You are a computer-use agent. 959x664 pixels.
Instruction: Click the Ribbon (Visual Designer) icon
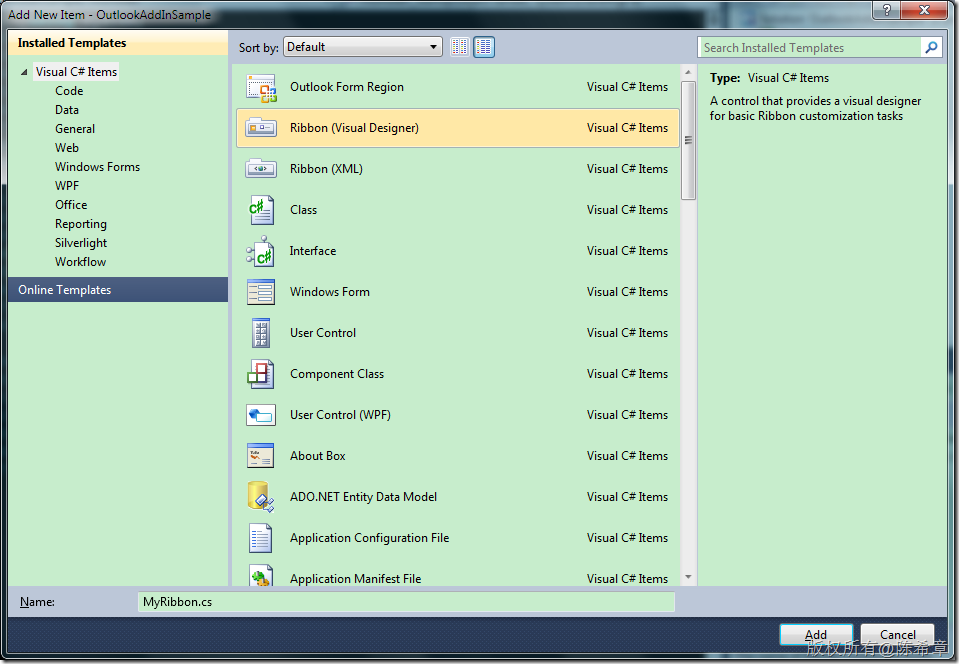261,128
